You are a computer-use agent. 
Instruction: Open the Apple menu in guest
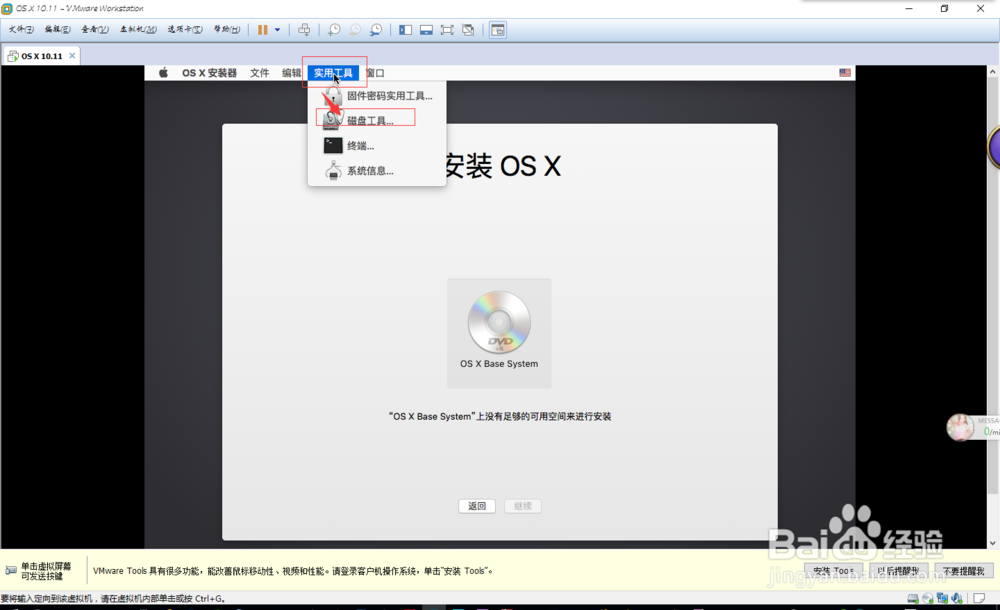click(163, 73)
